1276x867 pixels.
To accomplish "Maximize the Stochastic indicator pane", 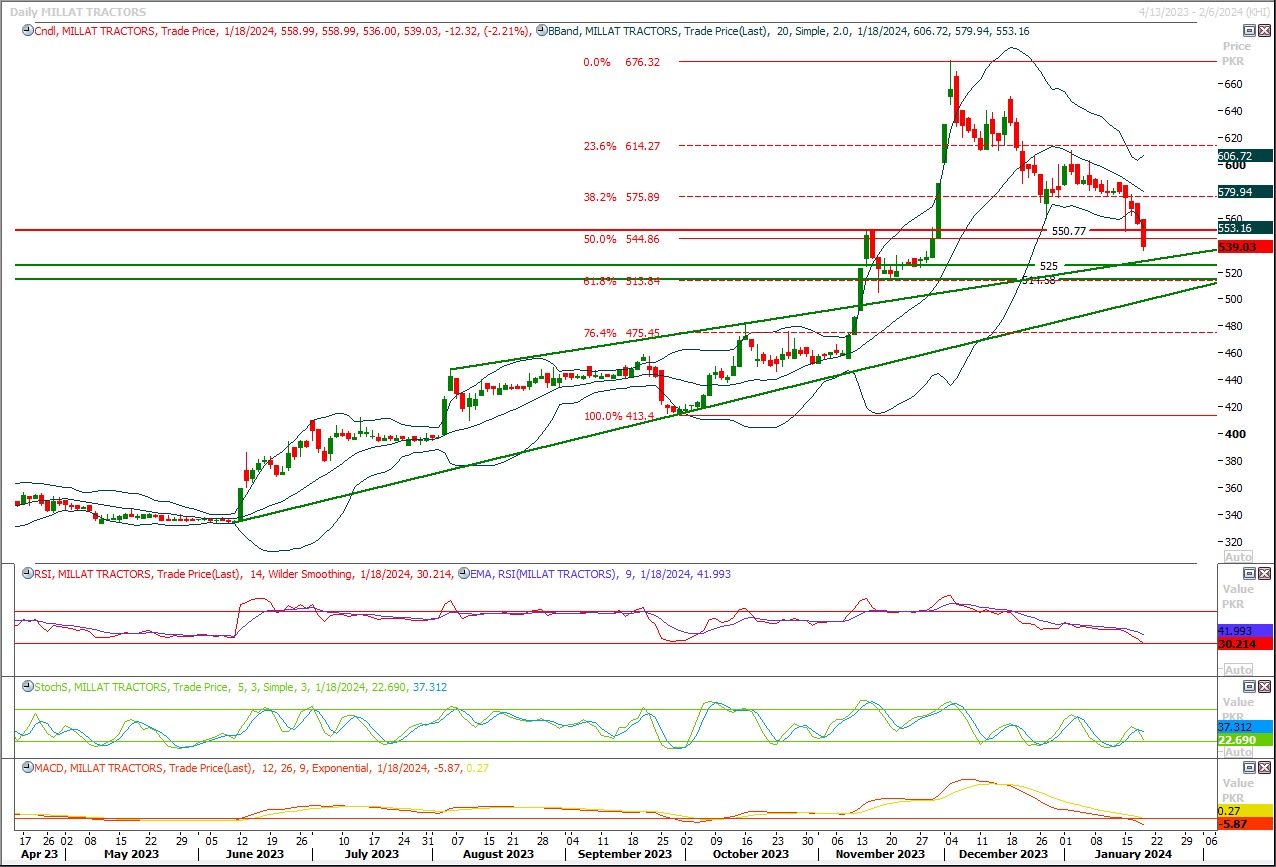I will coord(1250,687).
